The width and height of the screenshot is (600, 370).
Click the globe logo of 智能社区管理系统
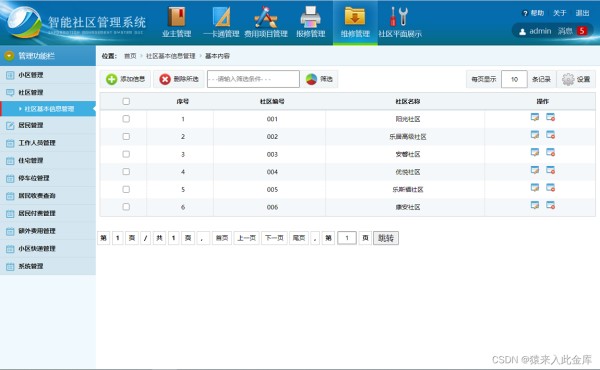(24, 22)
